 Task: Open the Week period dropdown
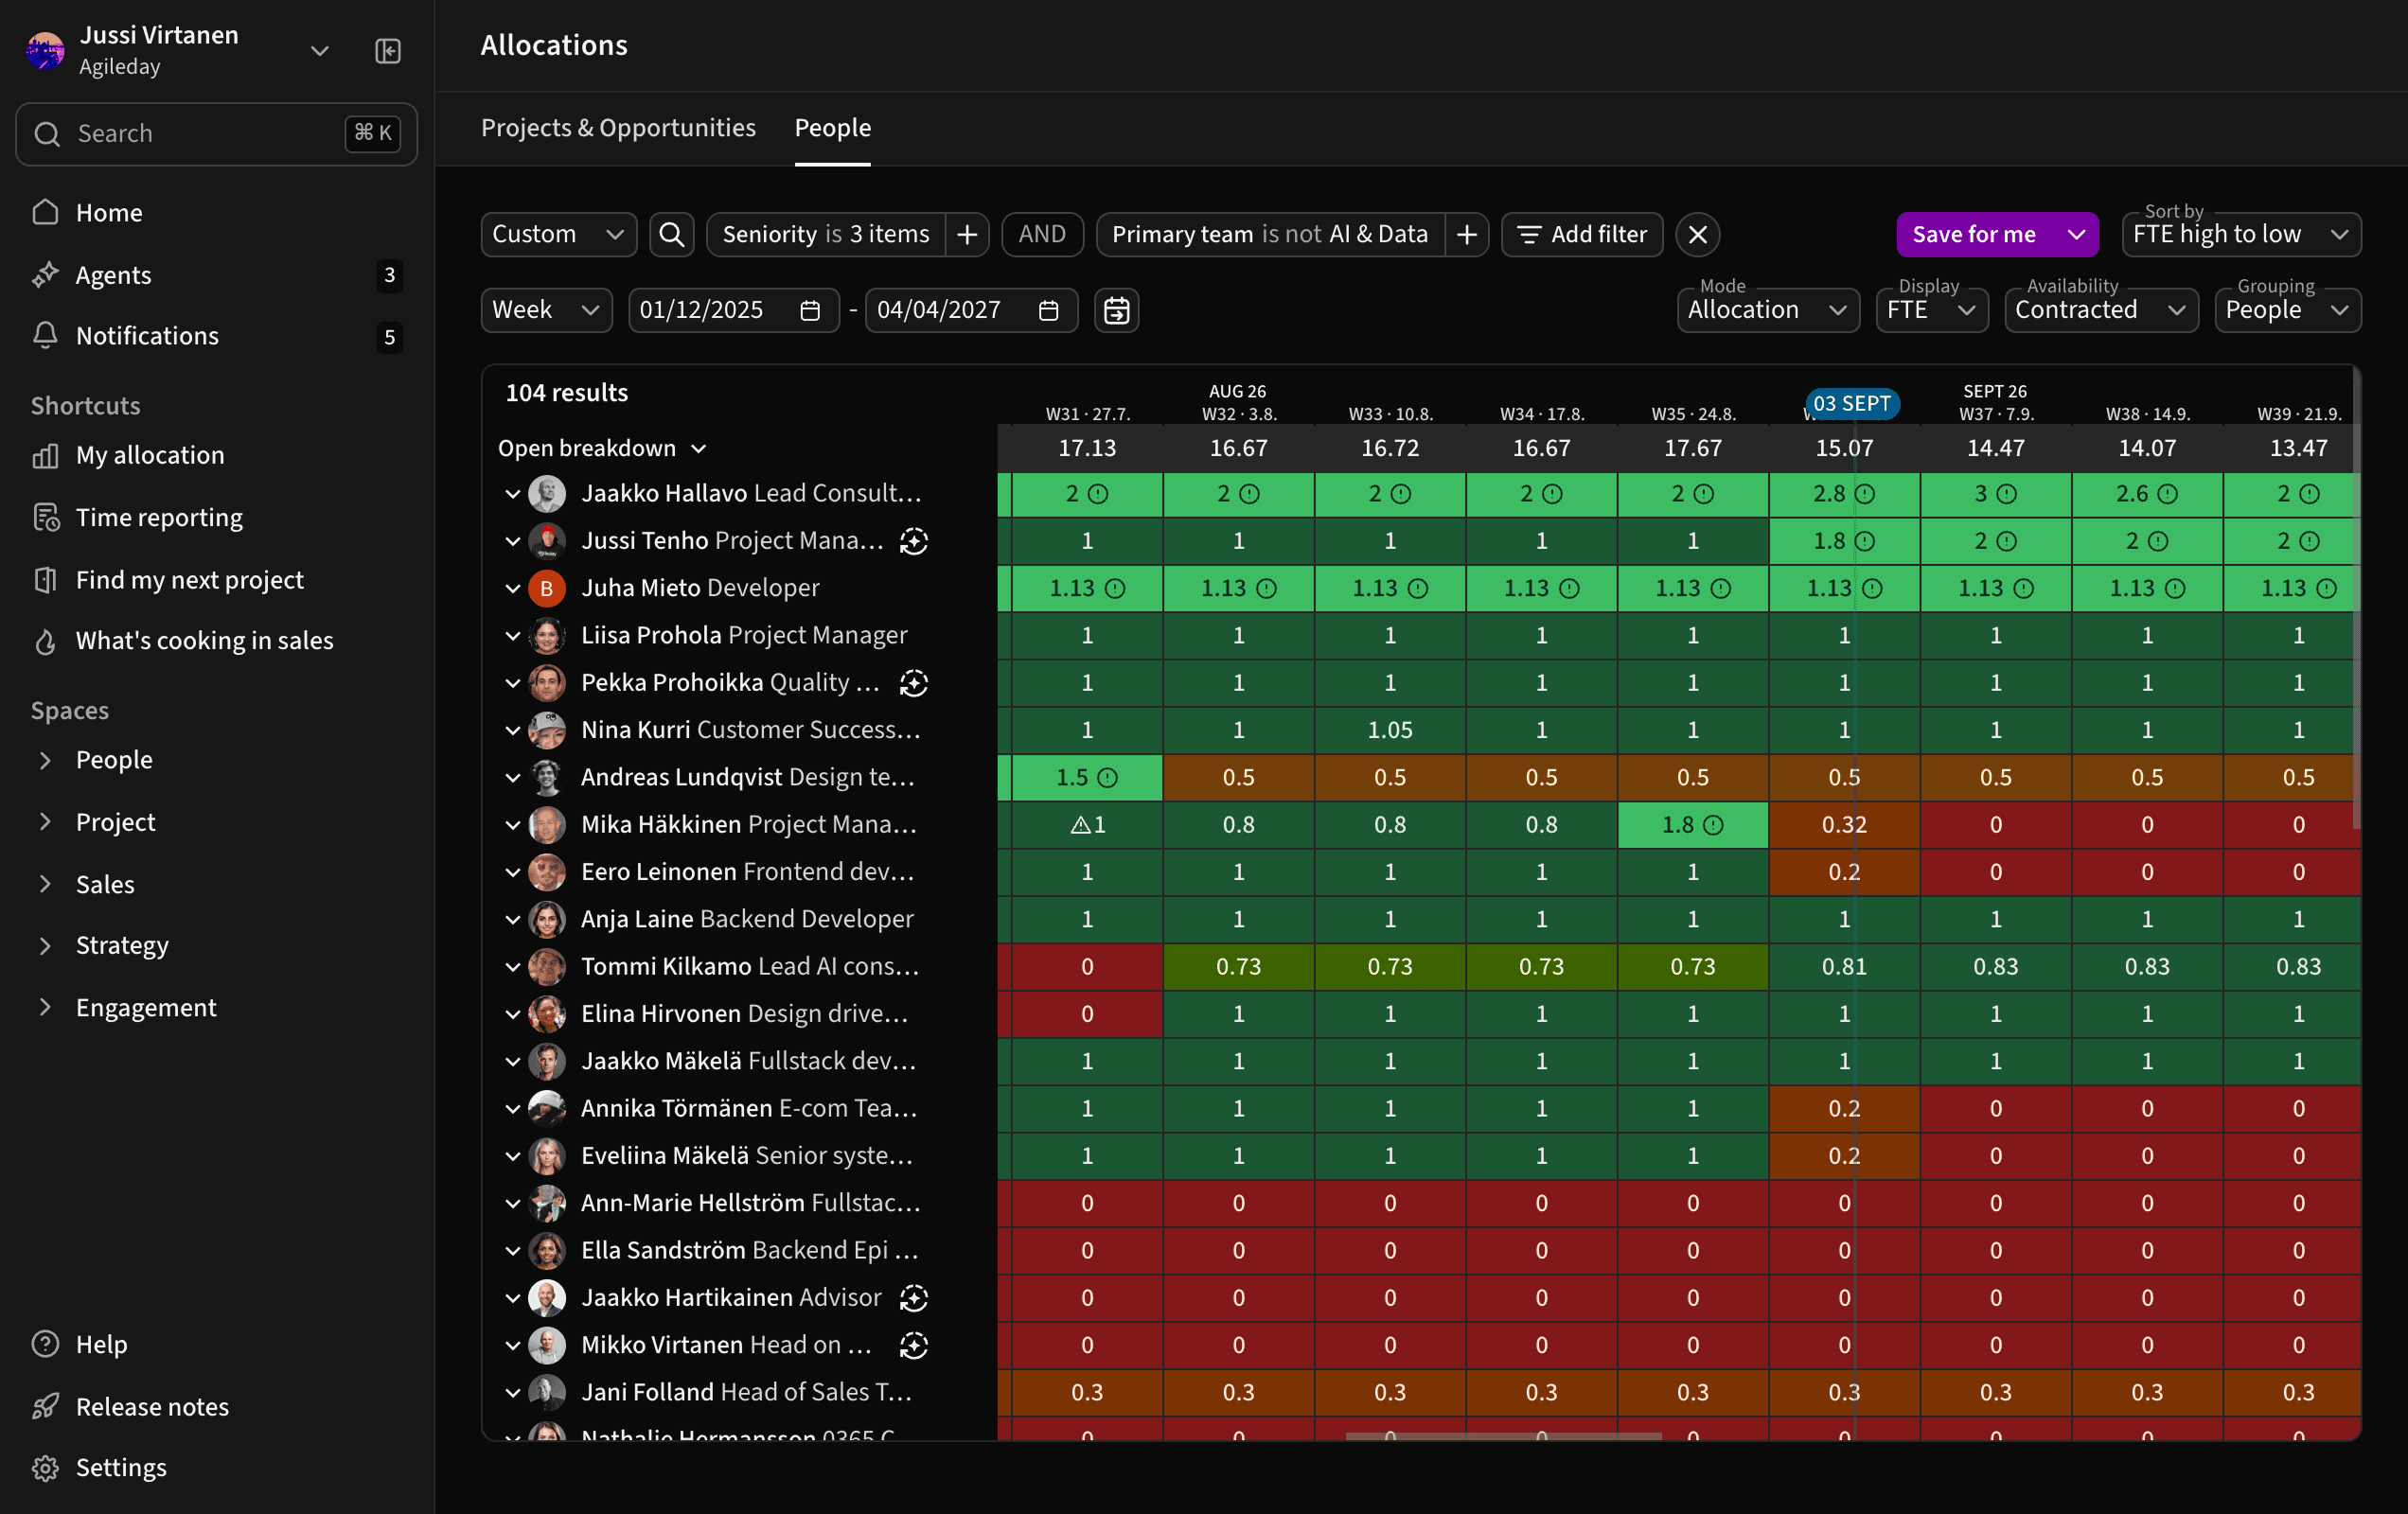[546, 310]
